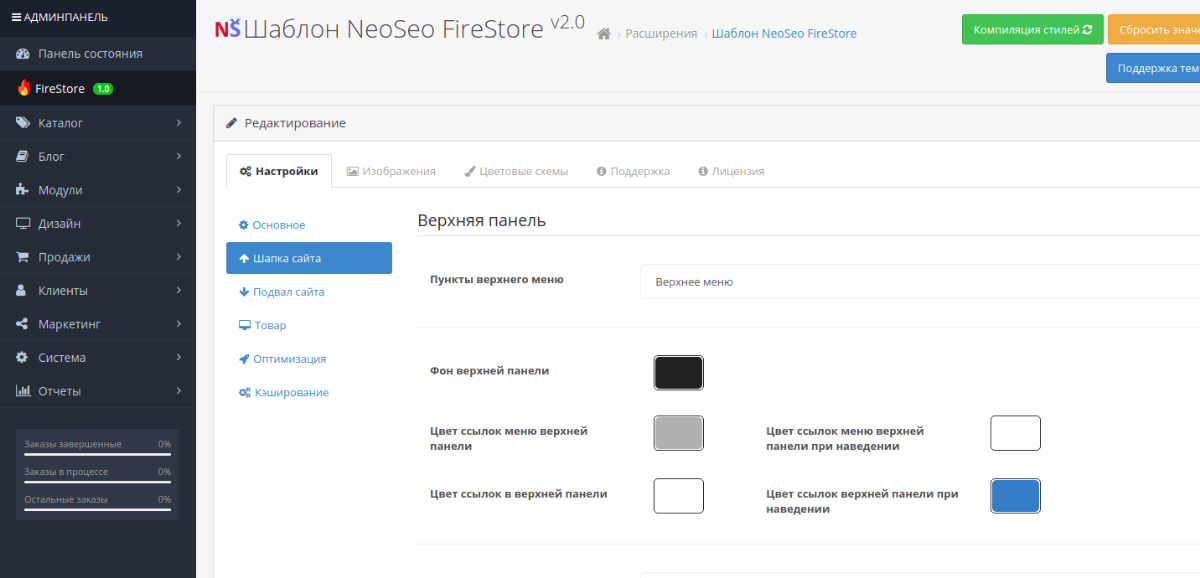The height and width of the screenshot is (578, 1200).
Task: Pick the gray Цвет ссылок меню верхней панели swatch
Action: coord(679,433)
